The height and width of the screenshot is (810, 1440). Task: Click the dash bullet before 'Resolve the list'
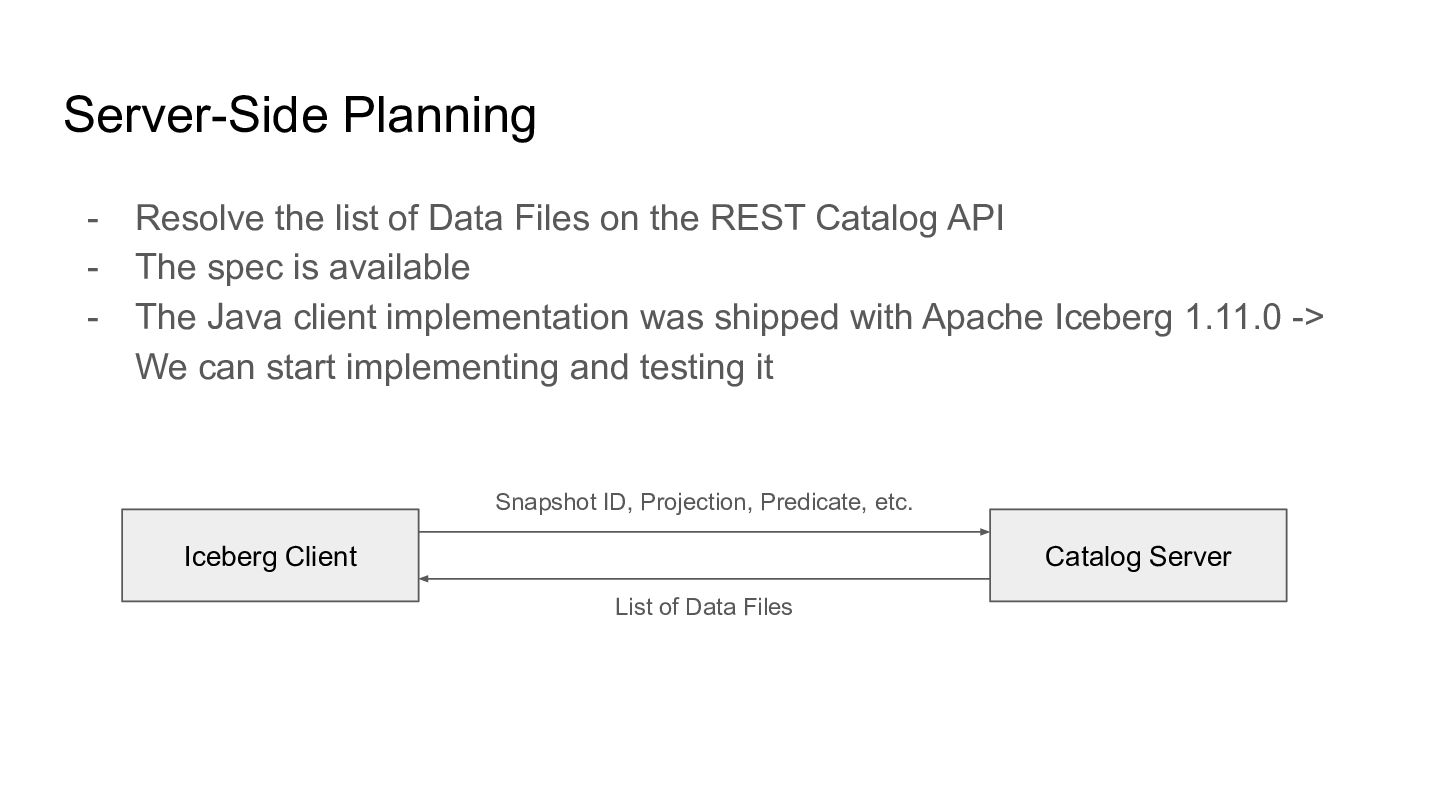pyautogui.click(x=93, y=218)
